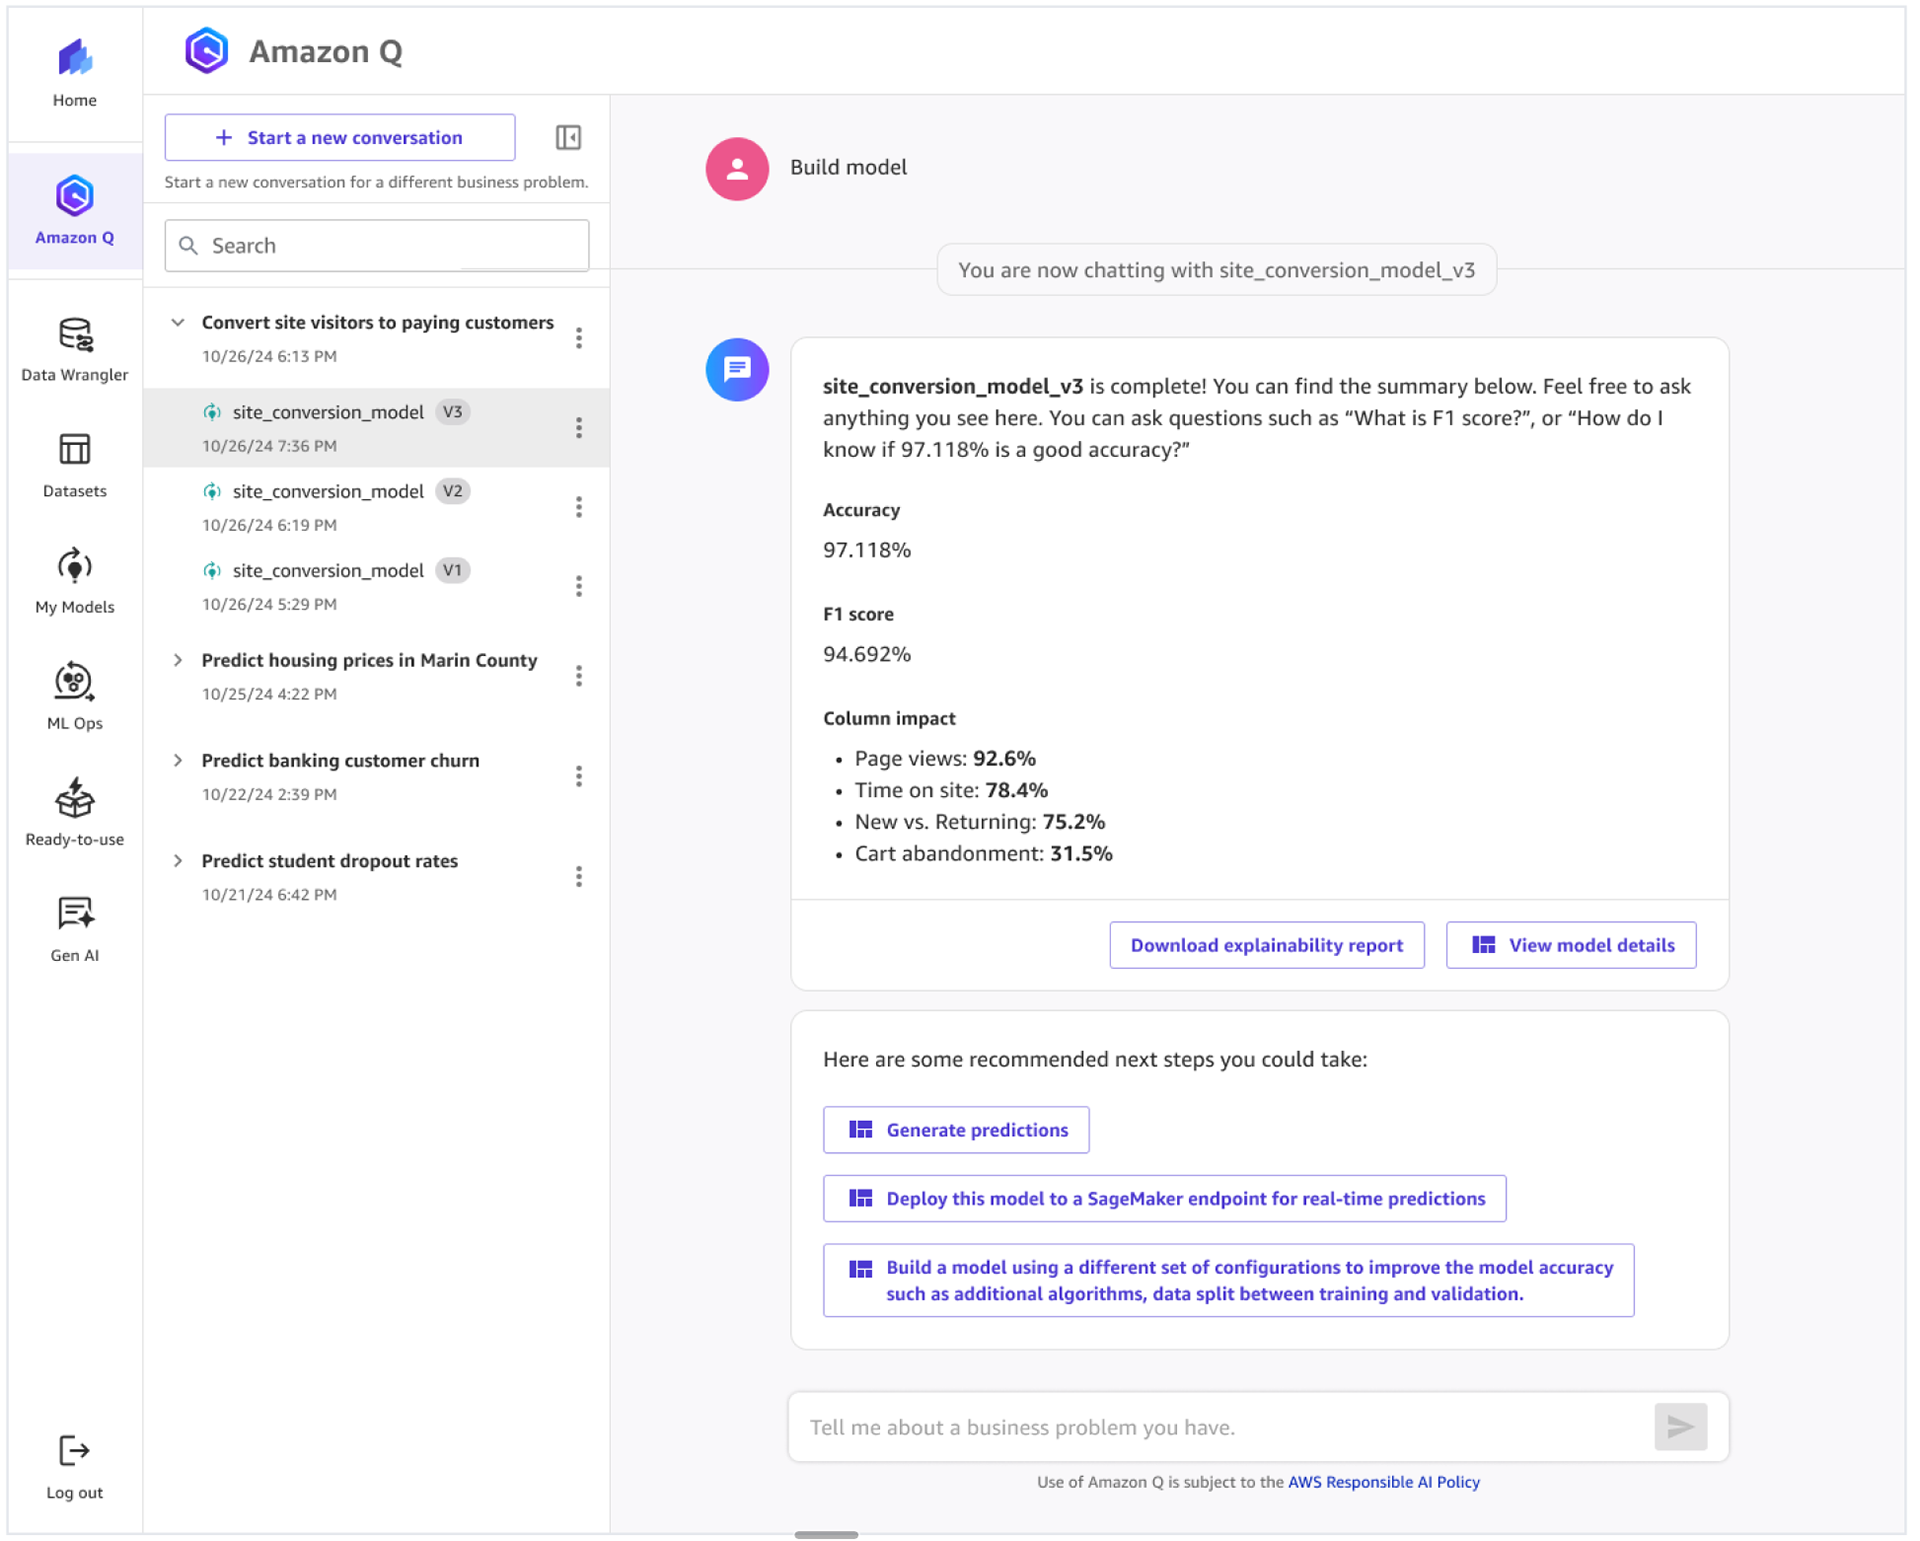Click the send message arrow icon
1920x1541 pixels.
[1681, 1427]
